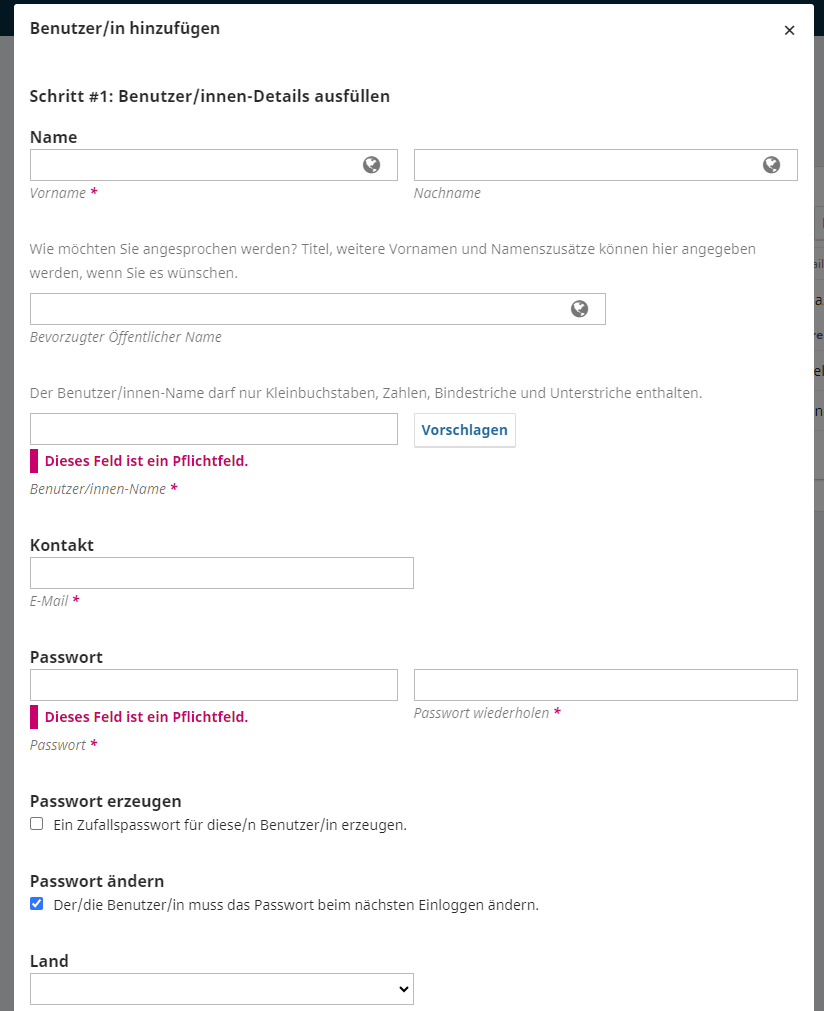Open the Land dropdown
The image size is (824, 1011).
[222, 989]
